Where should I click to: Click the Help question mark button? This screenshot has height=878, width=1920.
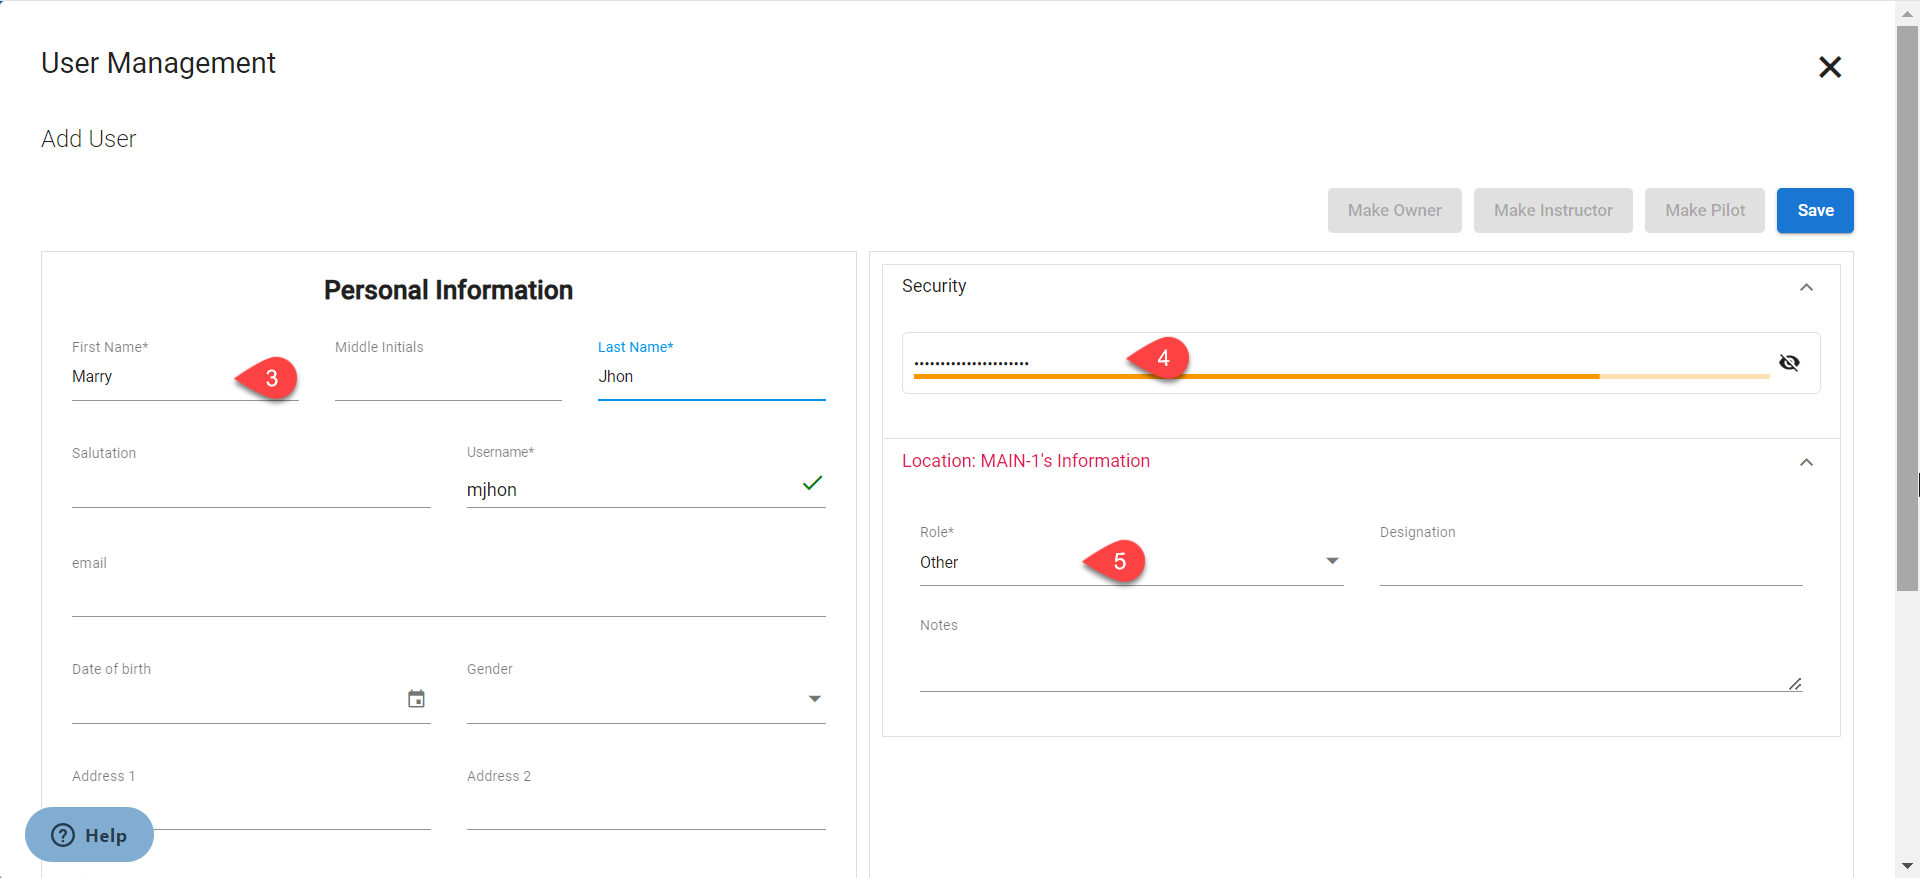[89, 835]
